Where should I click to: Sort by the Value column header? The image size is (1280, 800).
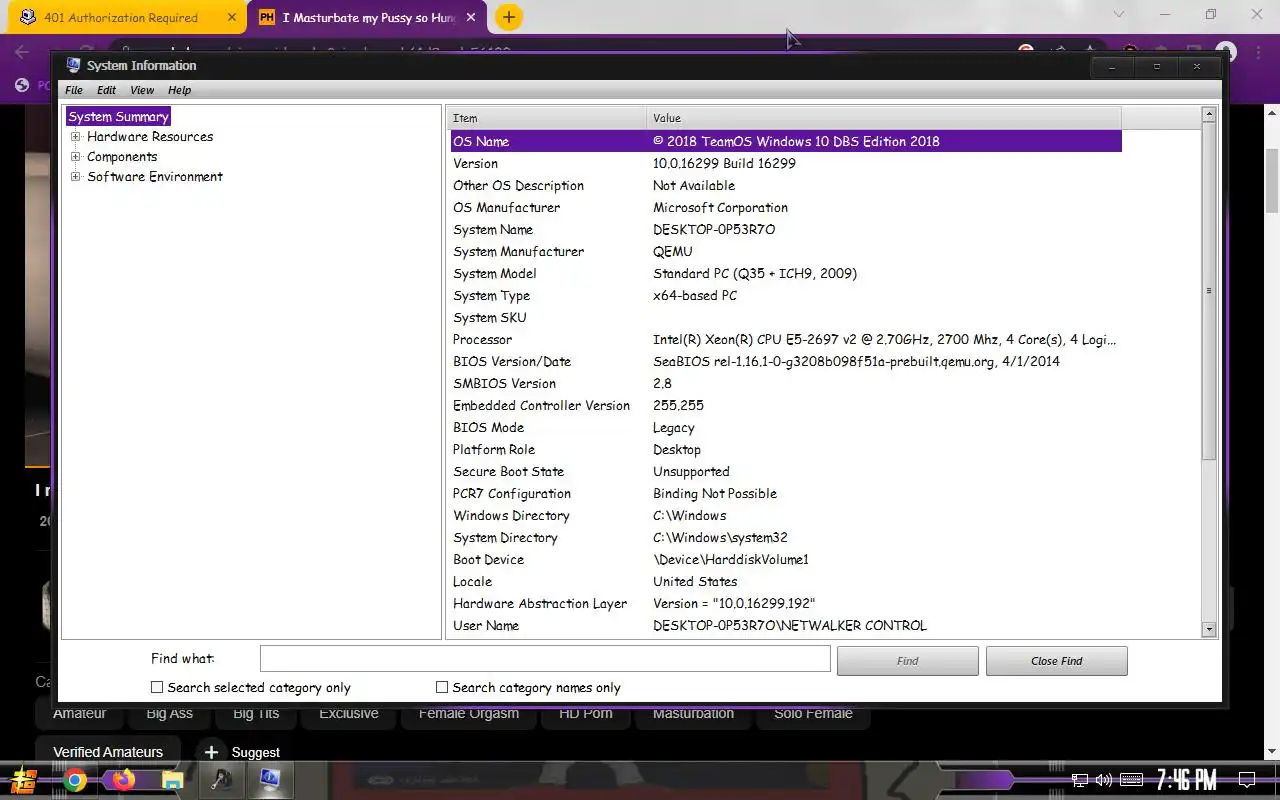(884, 118)
